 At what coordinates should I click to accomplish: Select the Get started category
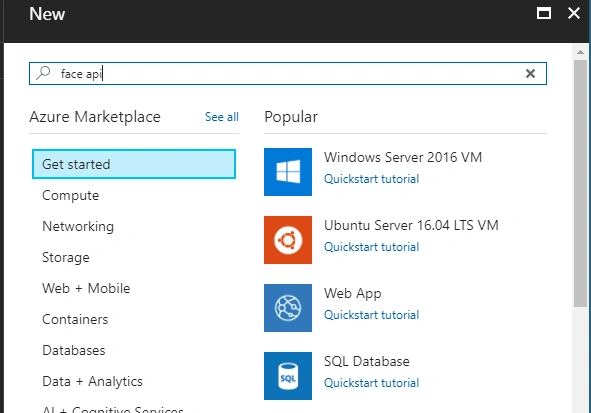(x=134, y=164)
